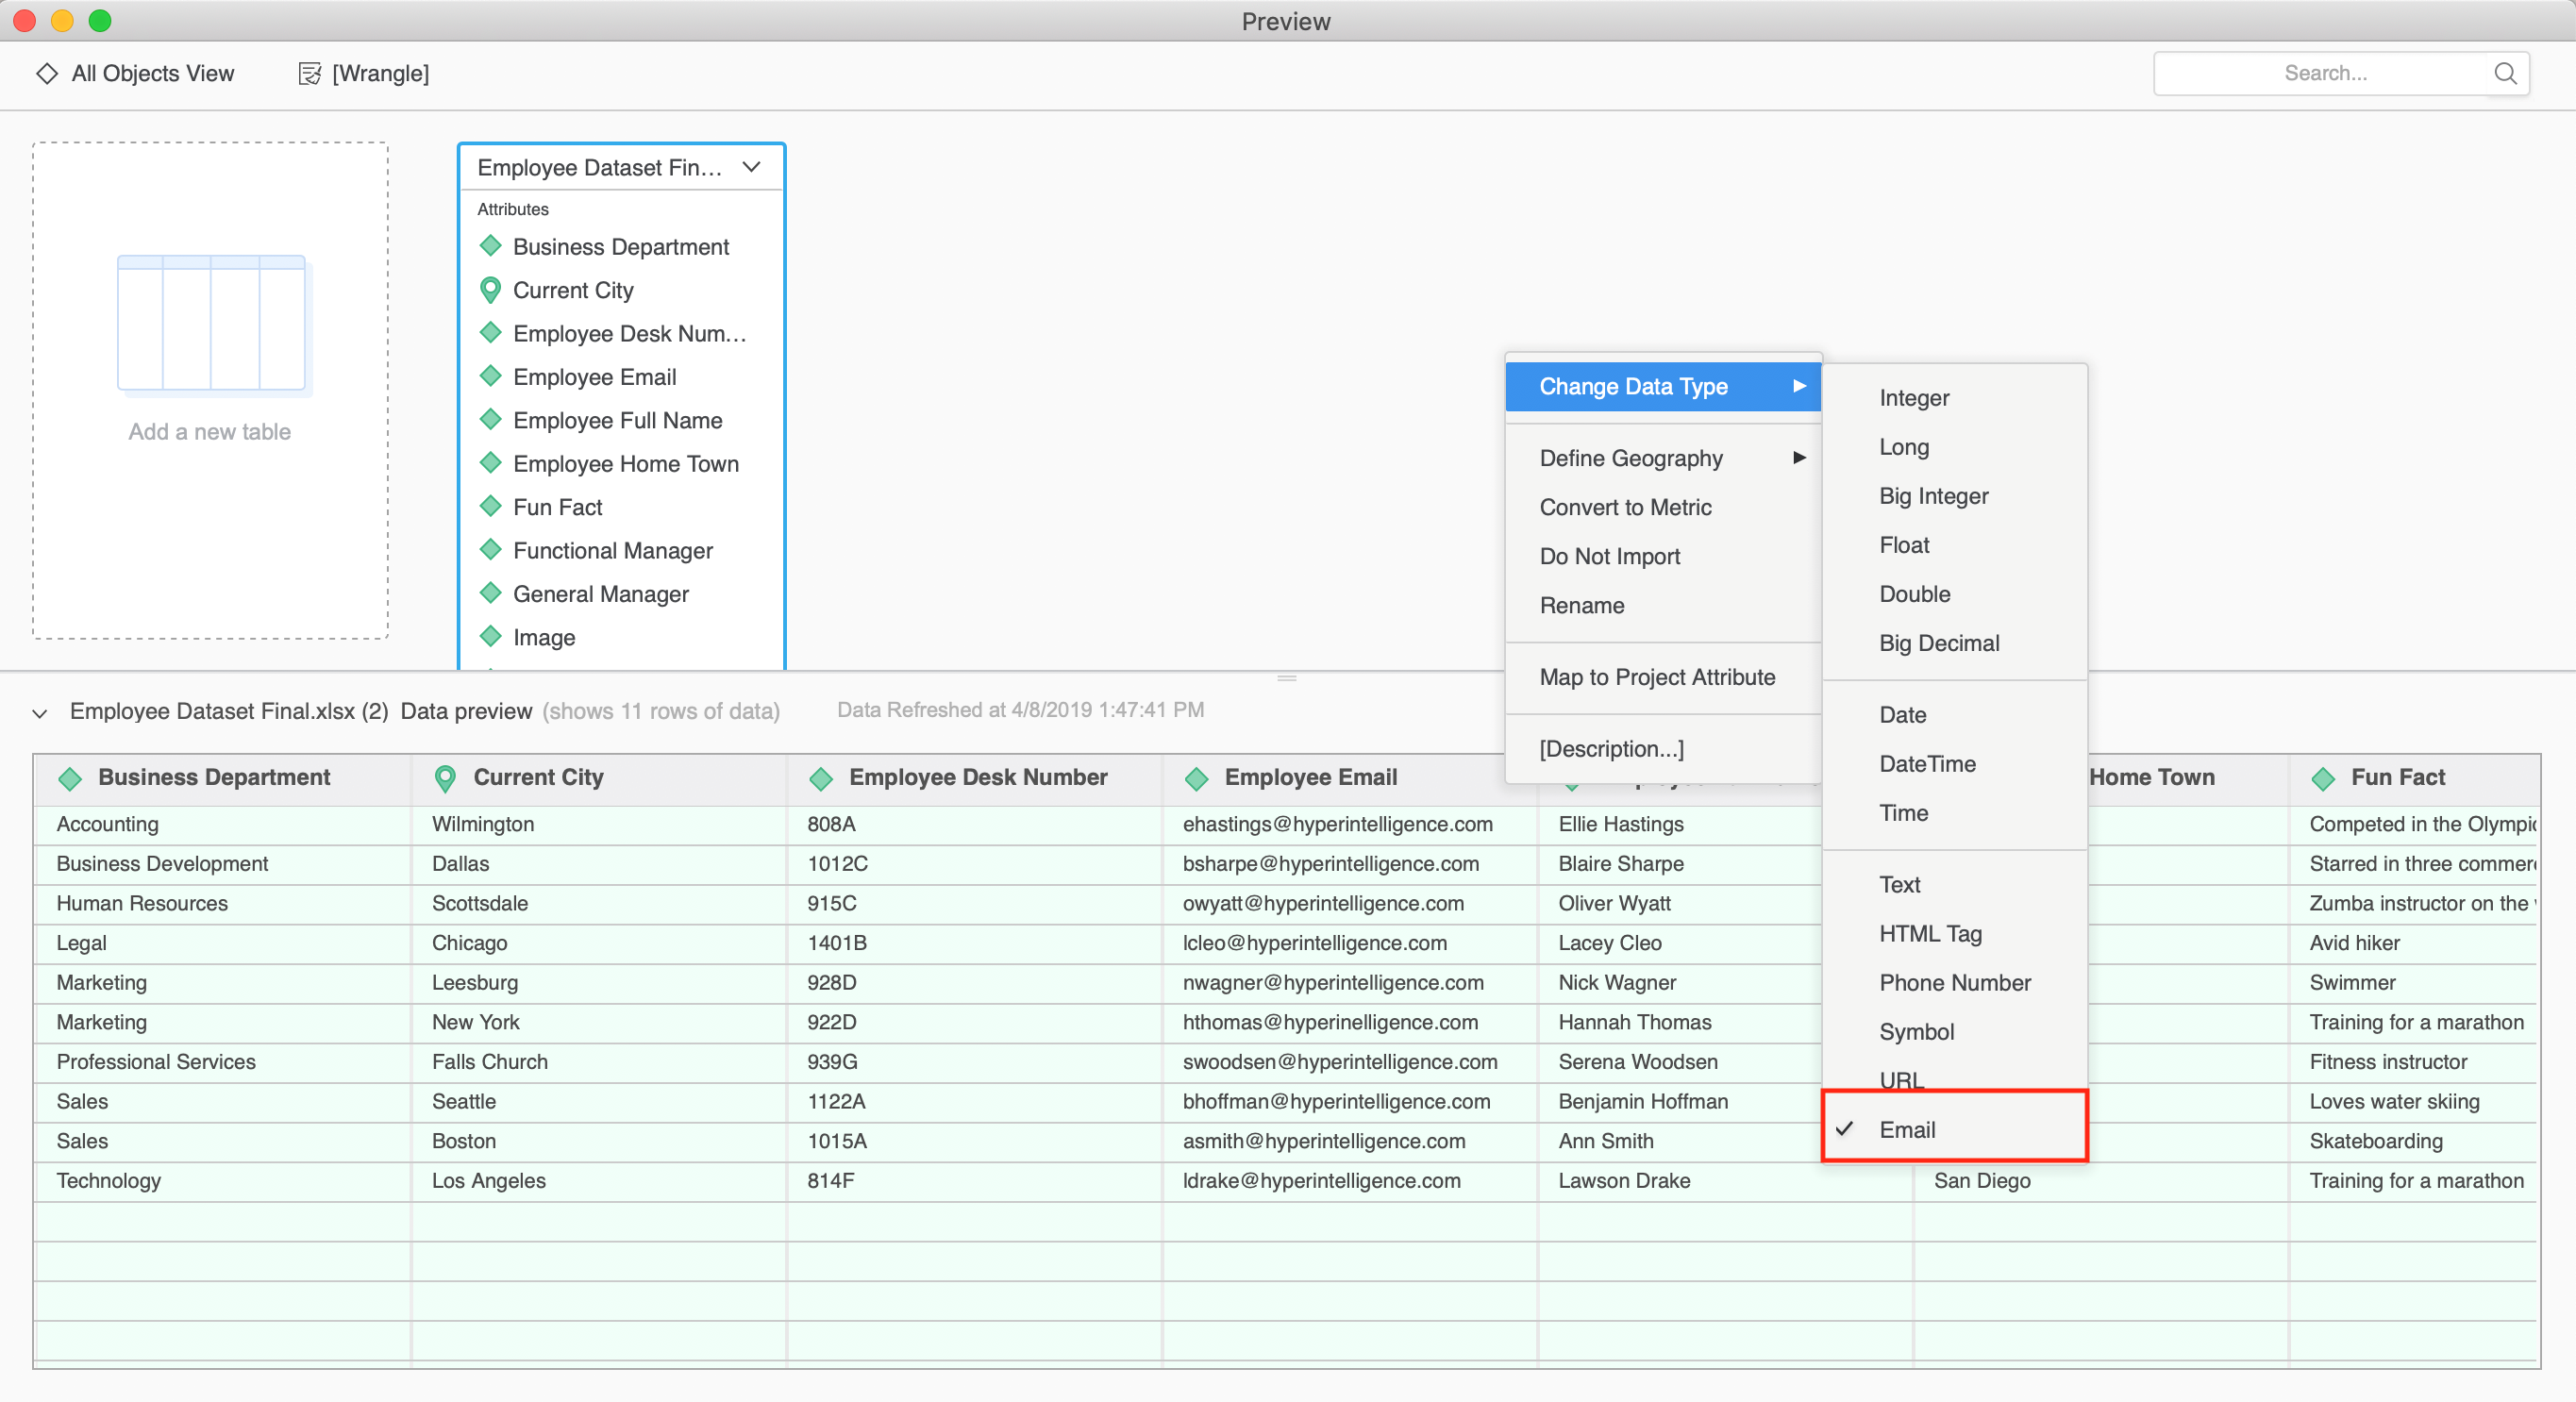This screenshot has width=2576, height=1402.
Task: Click the Current City geo pin icon in attributes list
Action: click(x=490, y=290)
